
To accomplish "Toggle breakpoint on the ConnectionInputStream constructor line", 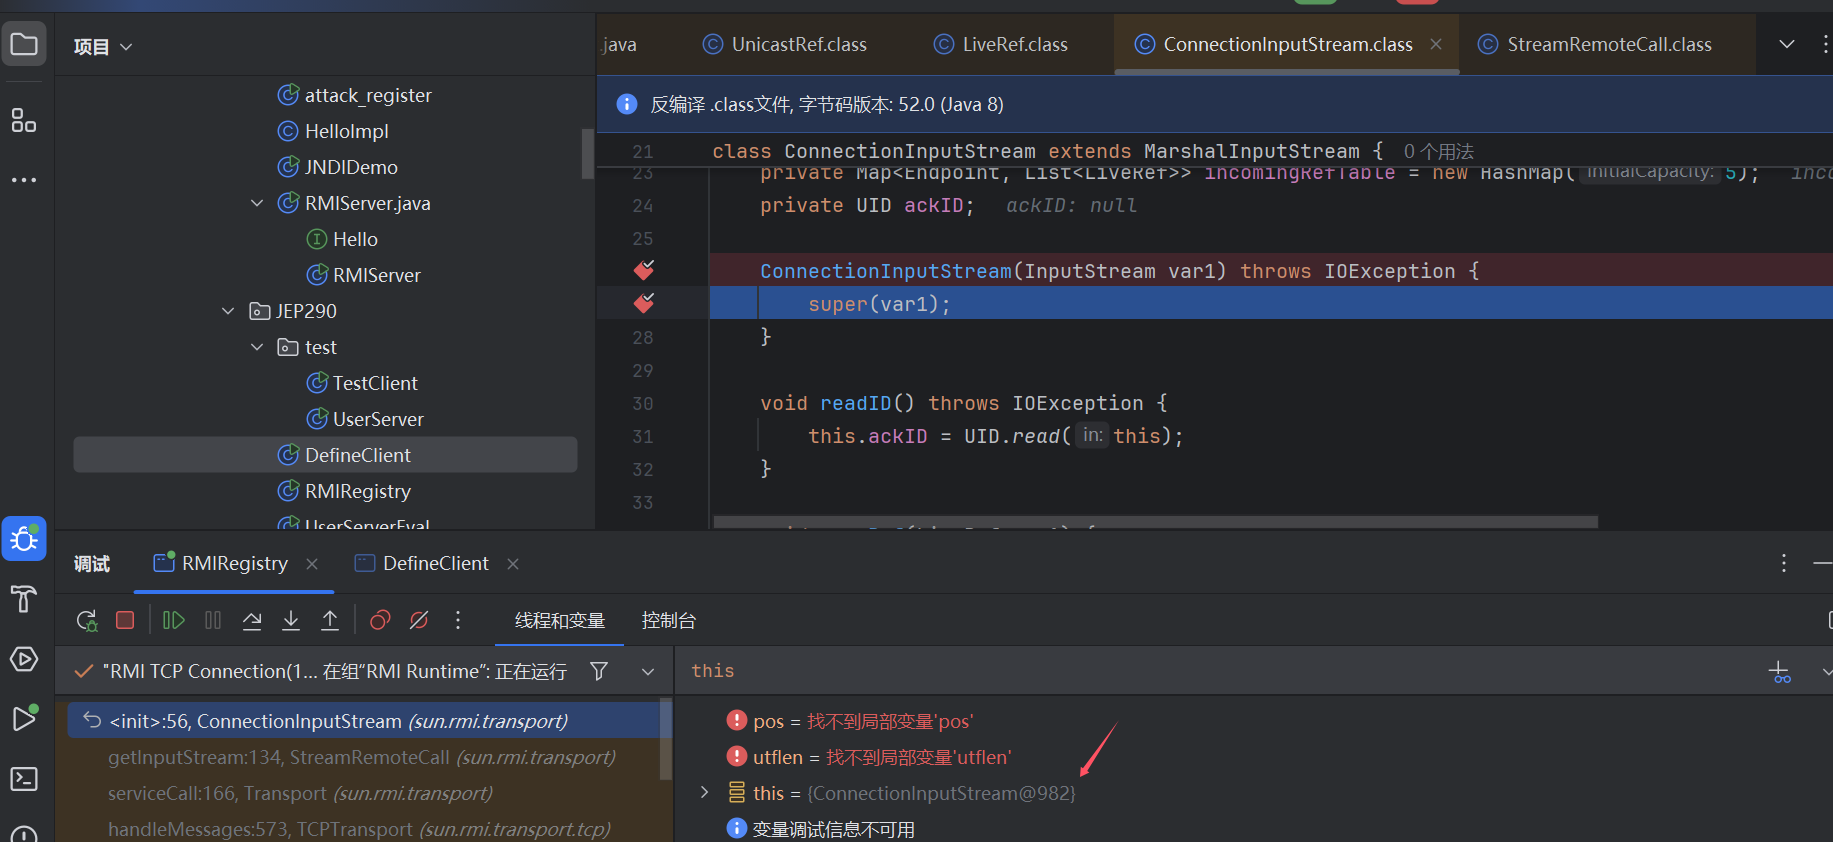I will pos(644,270).
